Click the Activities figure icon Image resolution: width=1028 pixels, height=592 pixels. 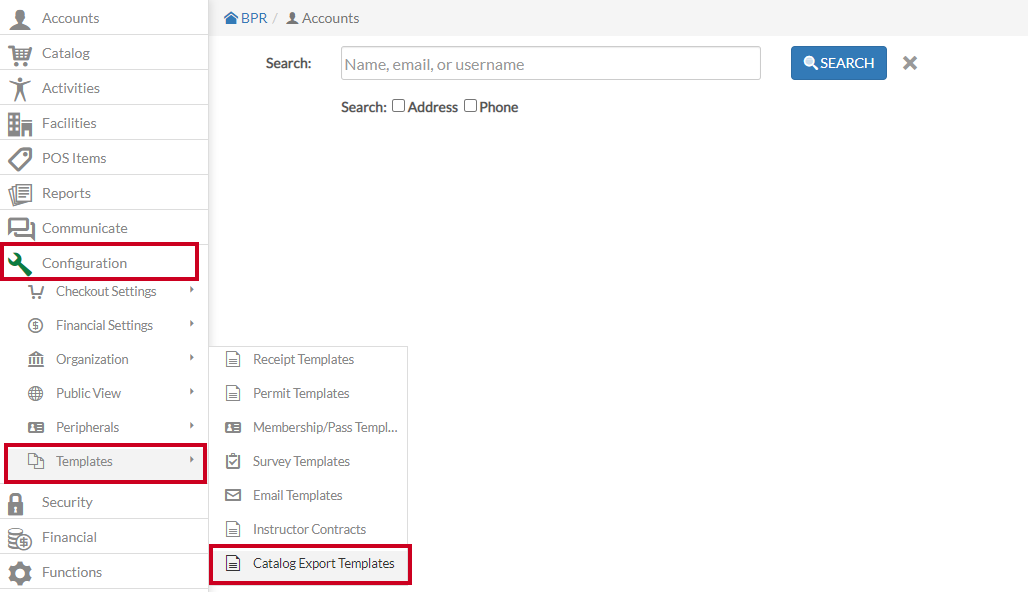point(20,89)
